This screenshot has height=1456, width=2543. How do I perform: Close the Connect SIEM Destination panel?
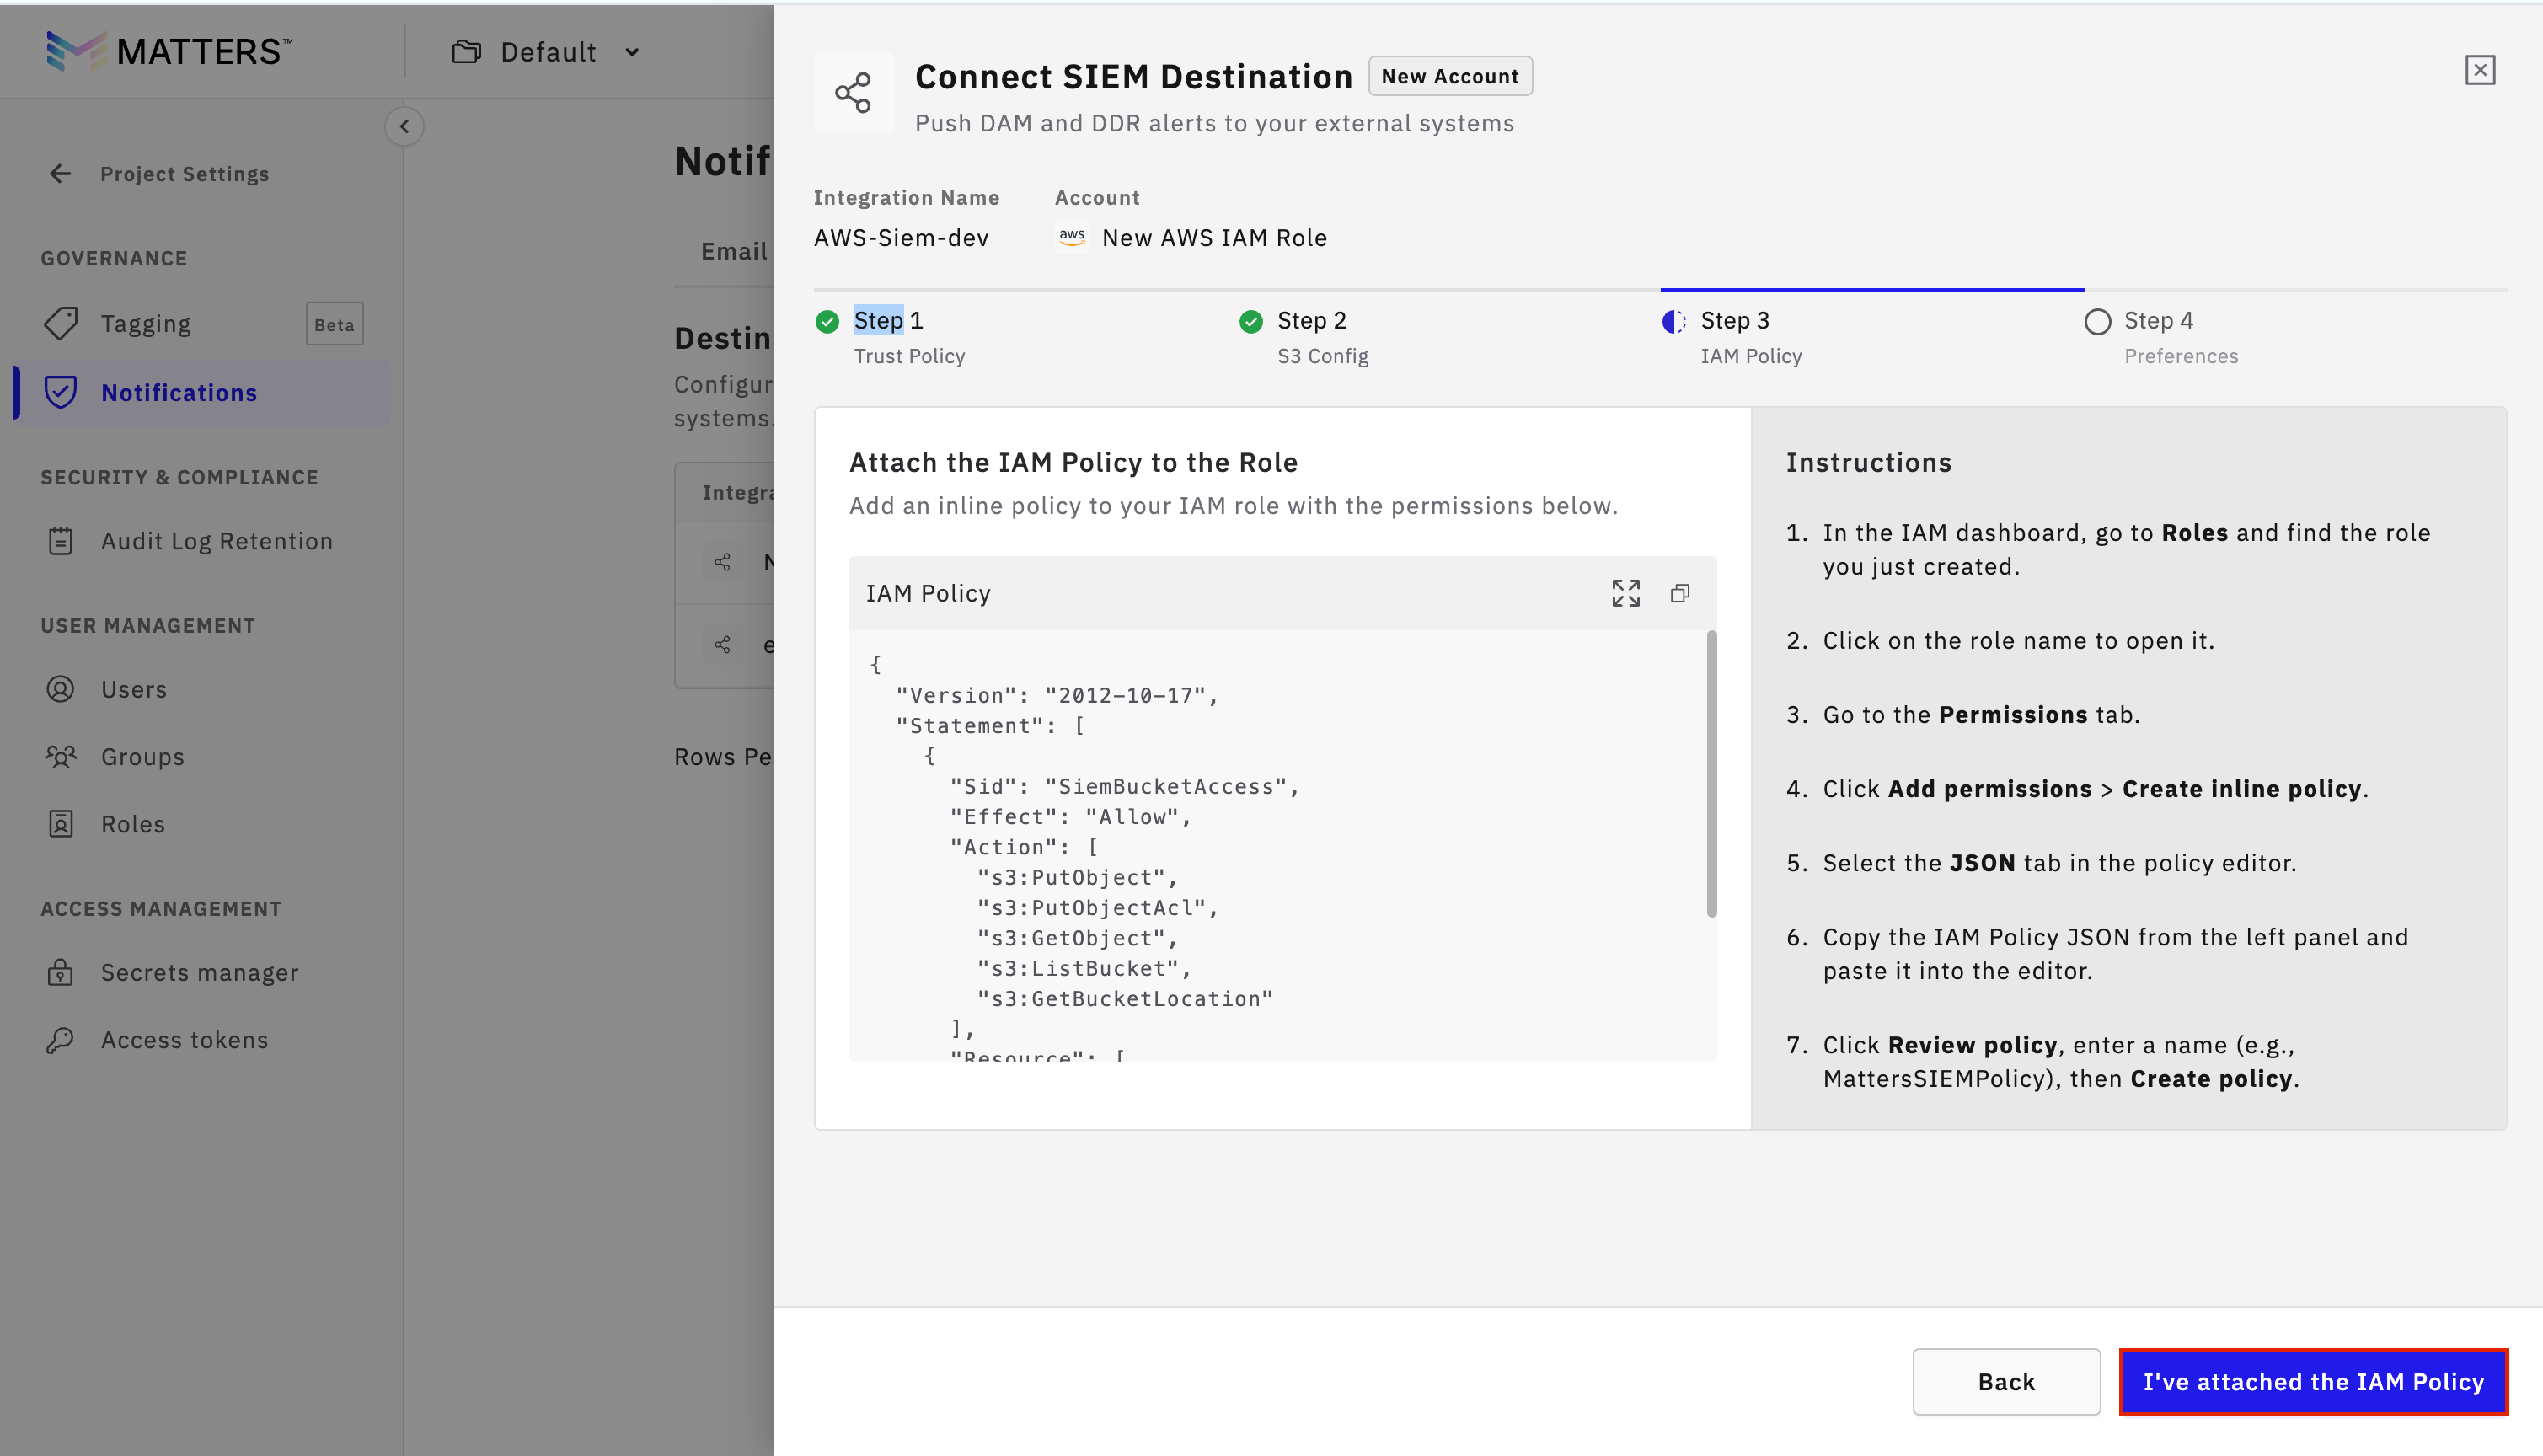2479,70
